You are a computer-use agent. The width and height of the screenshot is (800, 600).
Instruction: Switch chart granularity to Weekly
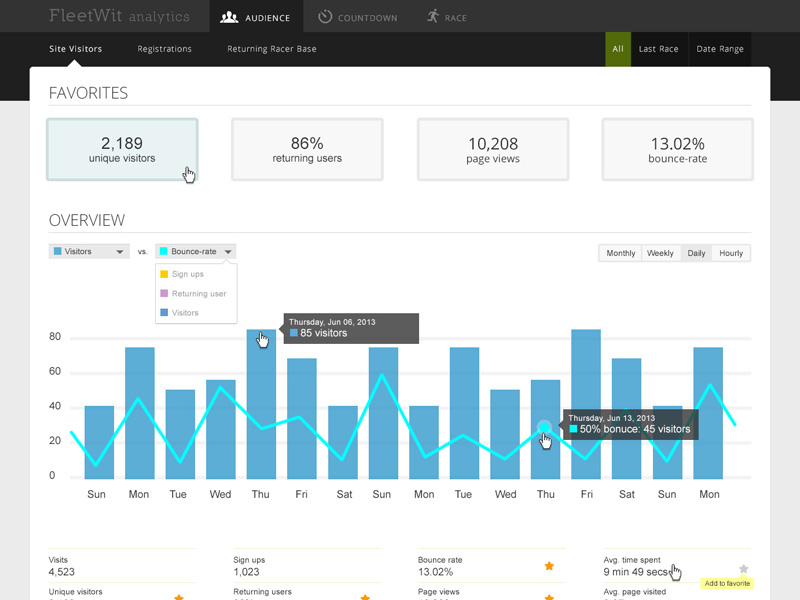[660, 253]
